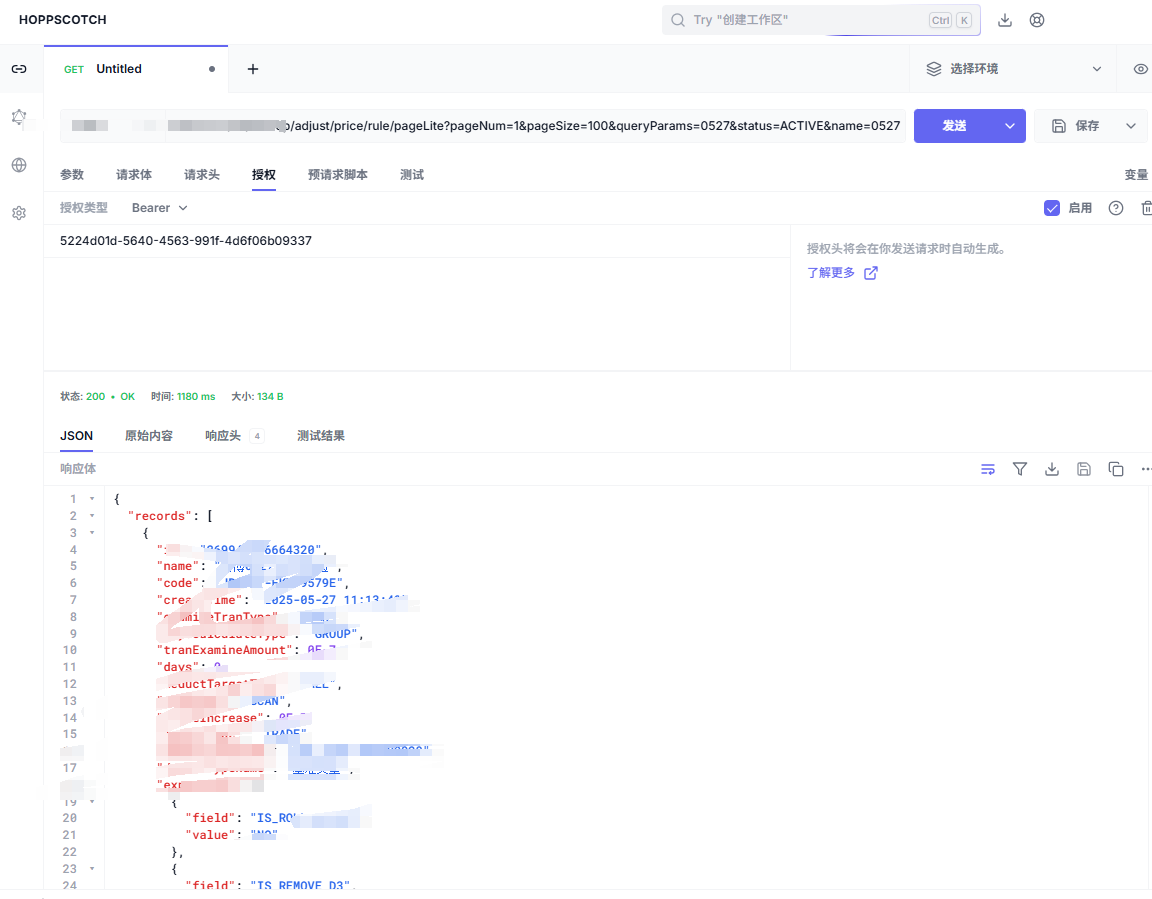Click the 授权类型 label
Screen dimensions: 1152x899
84,208
